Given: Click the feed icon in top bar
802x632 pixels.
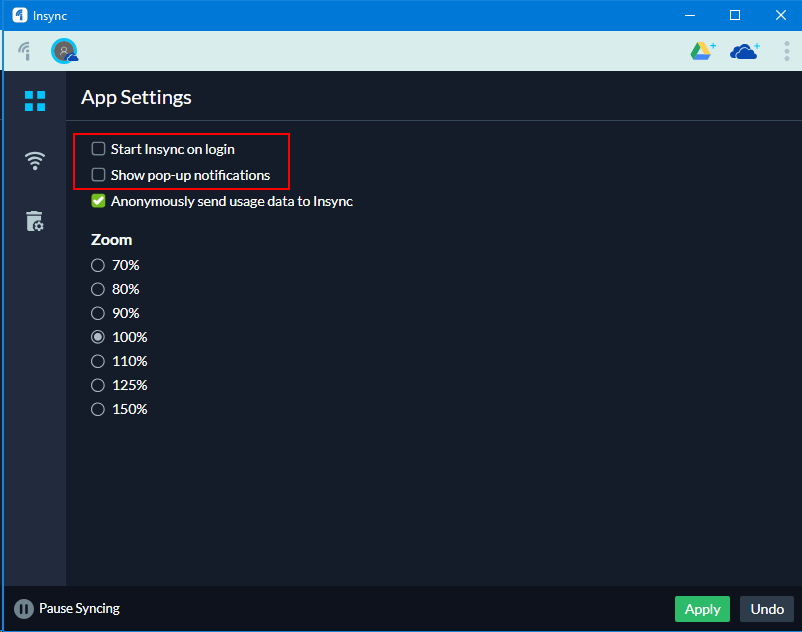Looking at the screenshot, I should click(25, 51).
